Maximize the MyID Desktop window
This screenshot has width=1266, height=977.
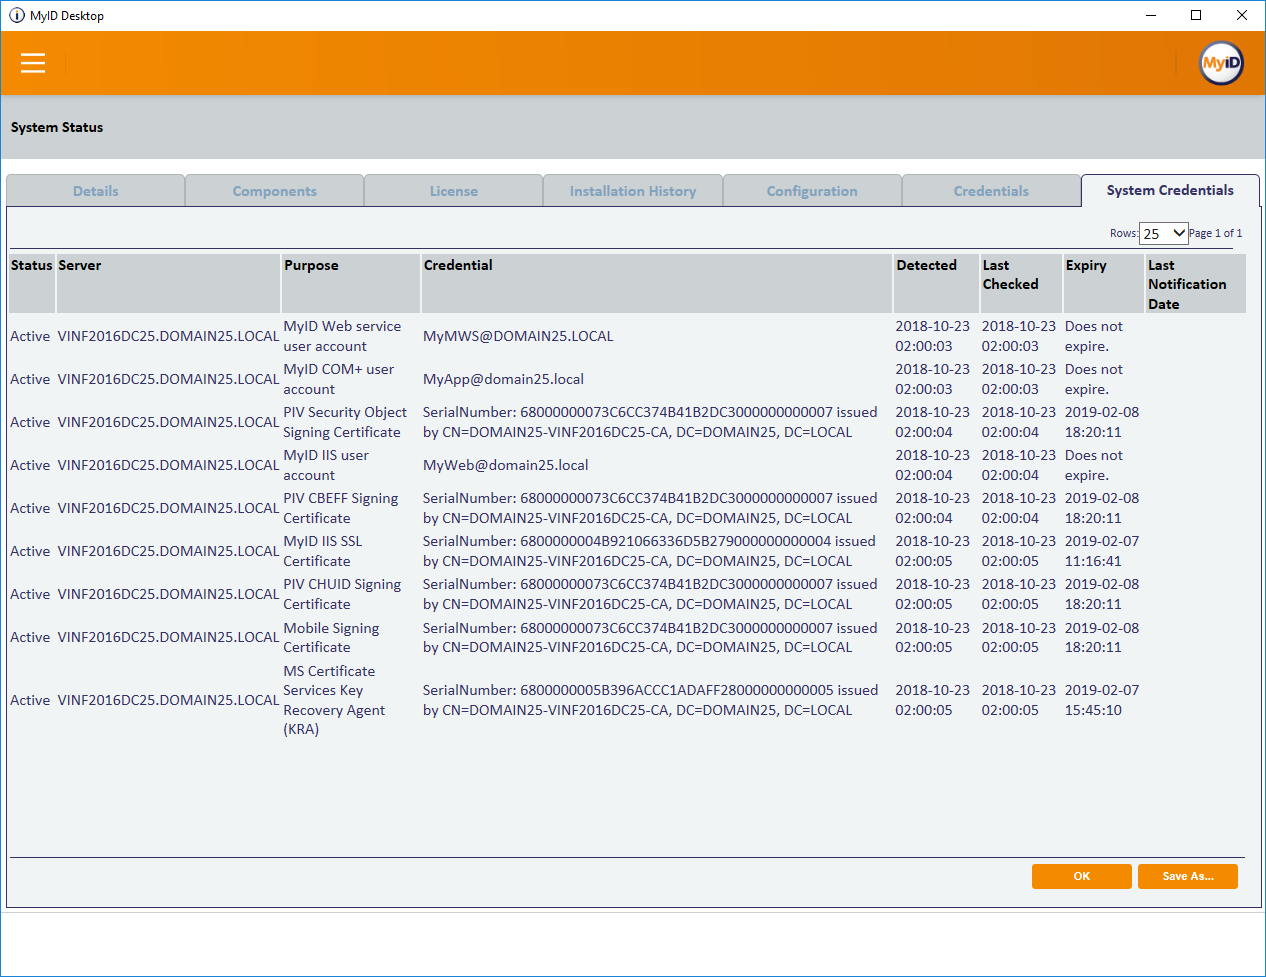coord(1196,15)
